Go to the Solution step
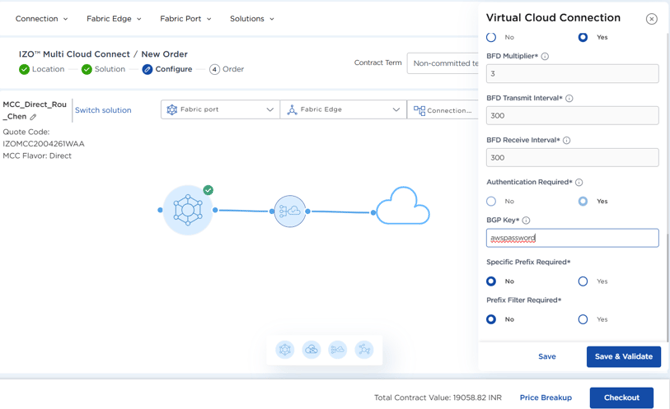The height and width of the screenshot is (409, 670). tap(103, 69)
